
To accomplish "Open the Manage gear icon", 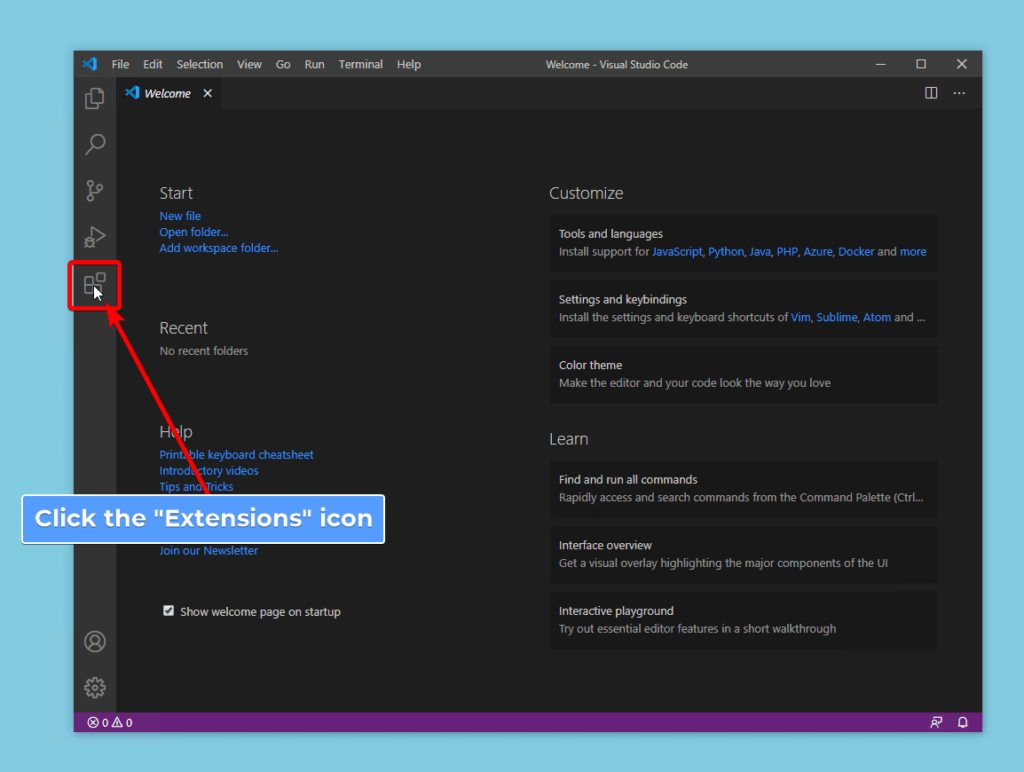I will click(x=95, y=687).
